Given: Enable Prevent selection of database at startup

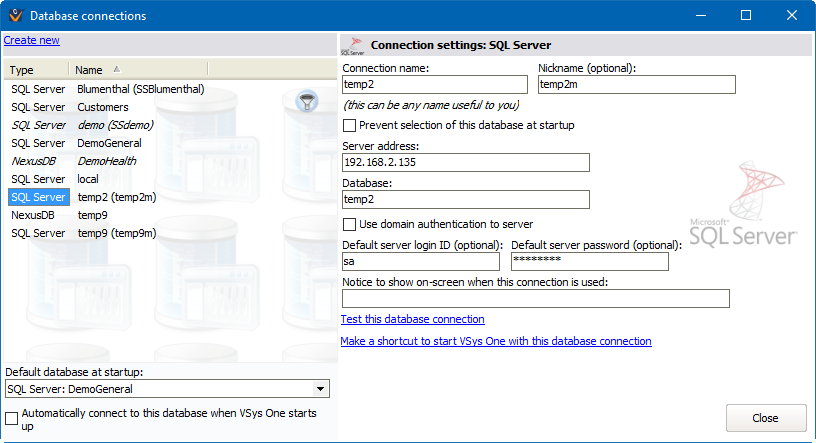Looking at the screenshot, I should (349, 125).
